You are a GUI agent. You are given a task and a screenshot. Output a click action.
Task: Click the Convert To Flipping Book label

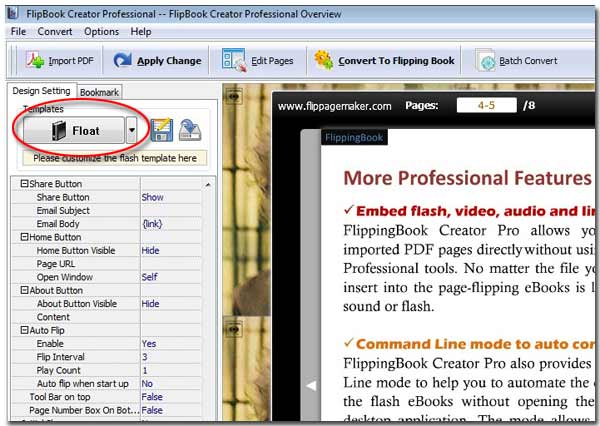pyautogui.click(x=396, y=60)
